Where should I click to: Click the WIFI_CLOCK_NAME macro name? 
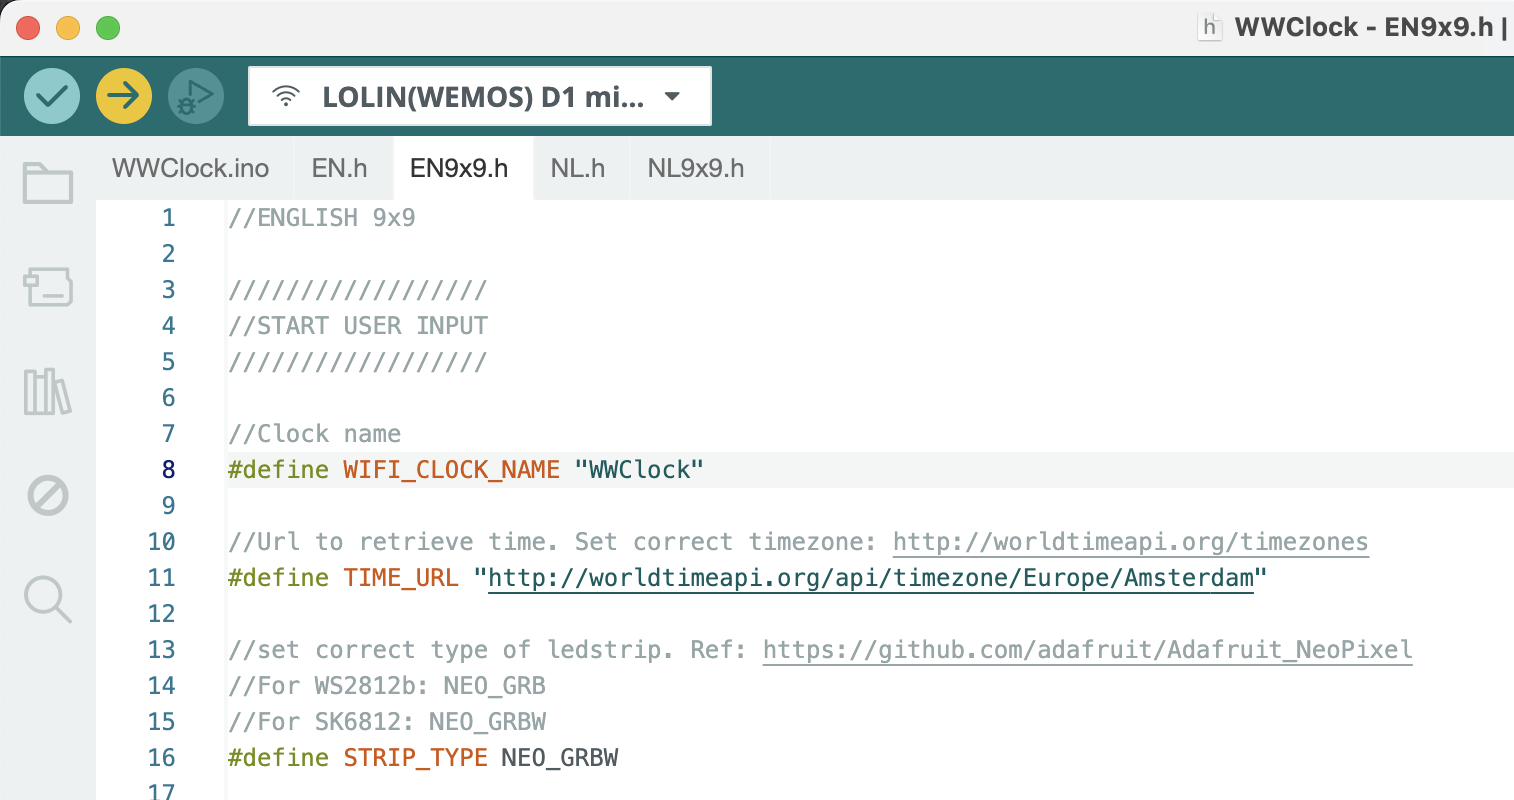pos(451,470)
